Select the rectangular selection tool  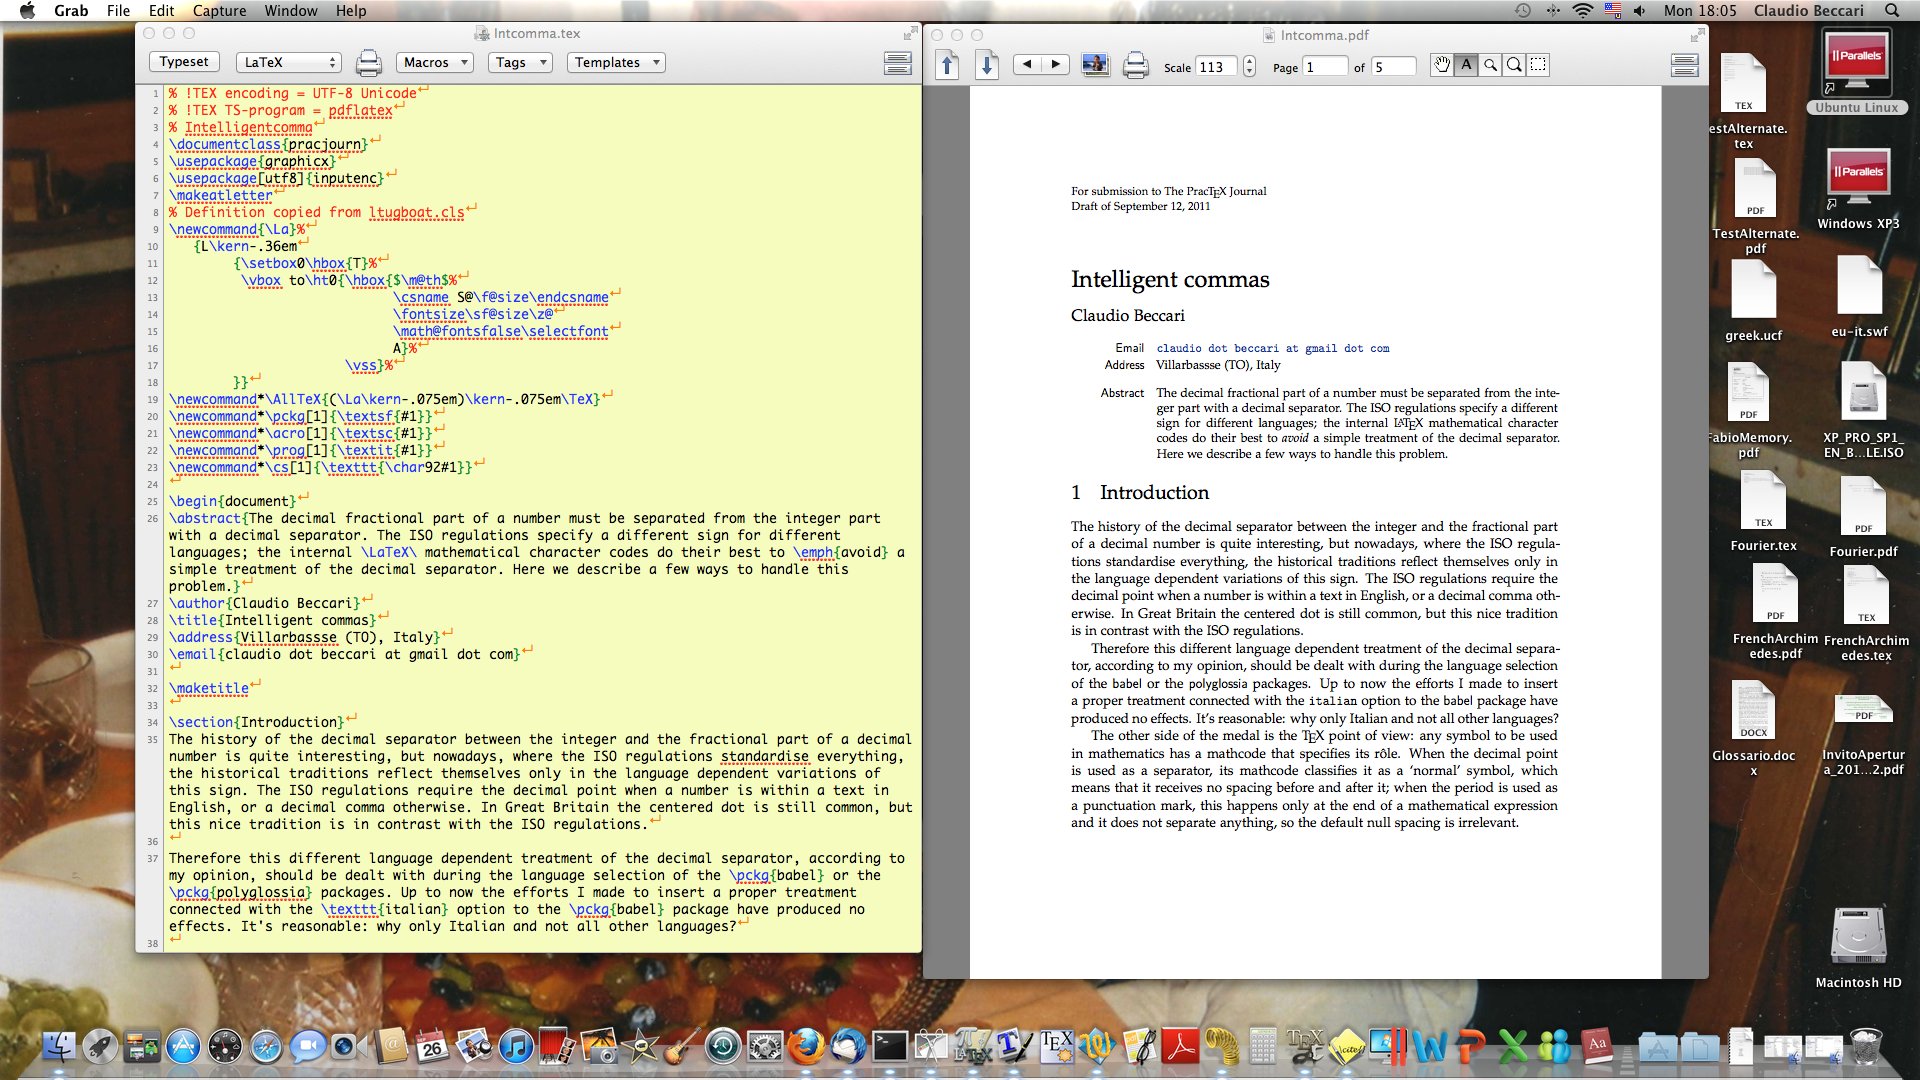[x=1538, y=65]
